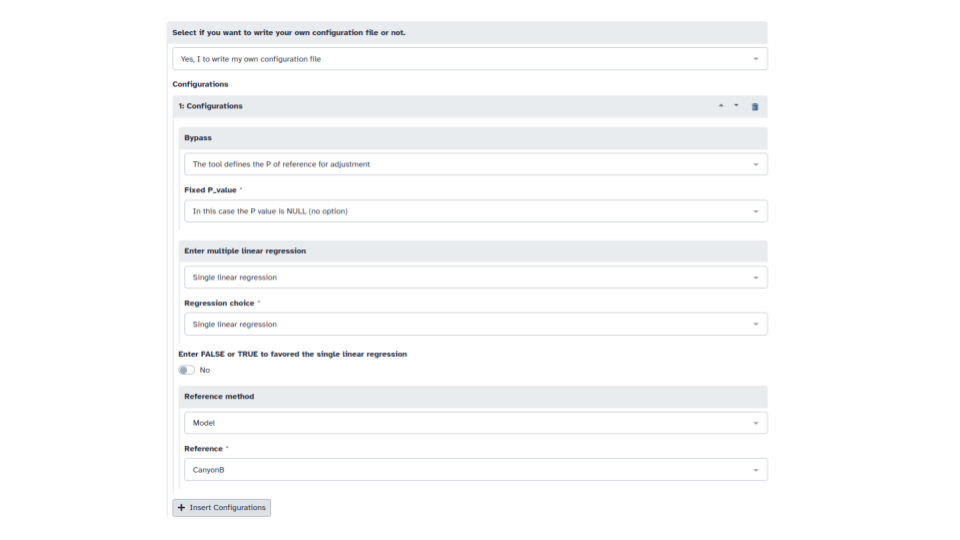The image size is (960, 540).
Task: Delete the Configurations block with the trash icon
Action: (x=755, y=106)
